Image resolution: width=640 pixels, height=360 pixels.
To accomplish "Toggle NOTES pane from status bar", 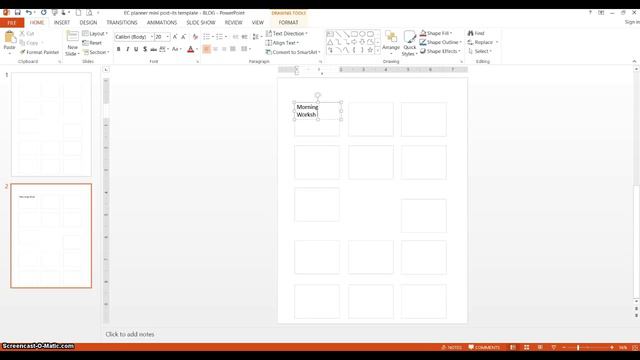I will (451, 347).
